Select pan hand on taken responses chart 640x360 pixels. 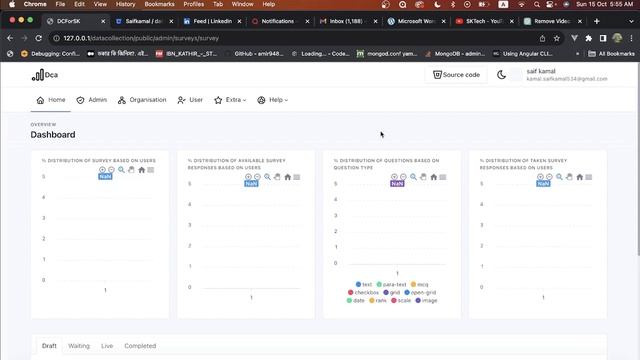569,177
